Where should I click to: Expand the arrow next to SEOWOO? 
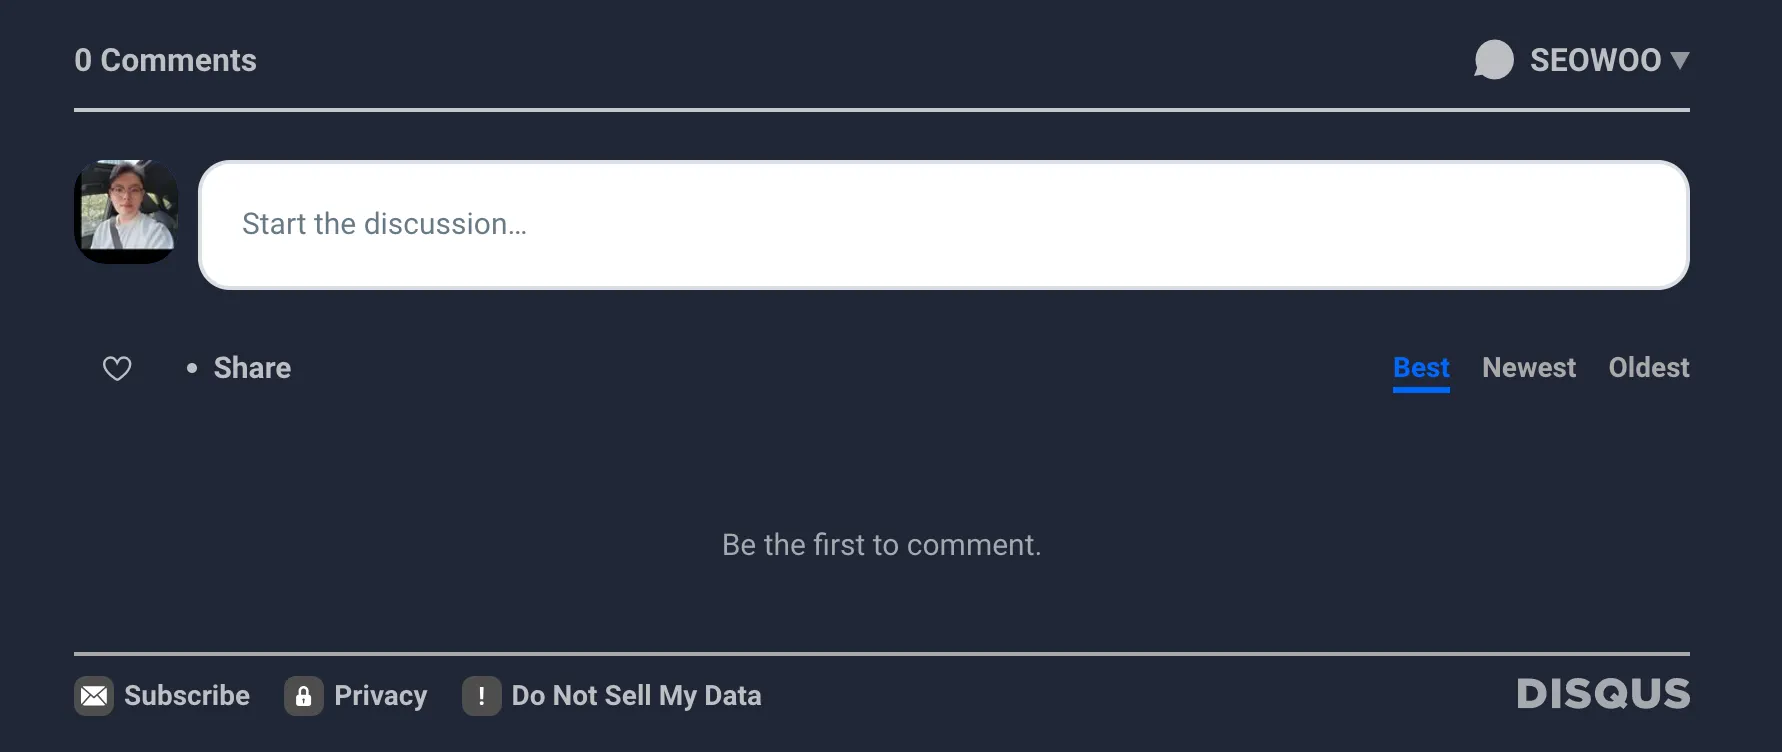coord(1680,60)
